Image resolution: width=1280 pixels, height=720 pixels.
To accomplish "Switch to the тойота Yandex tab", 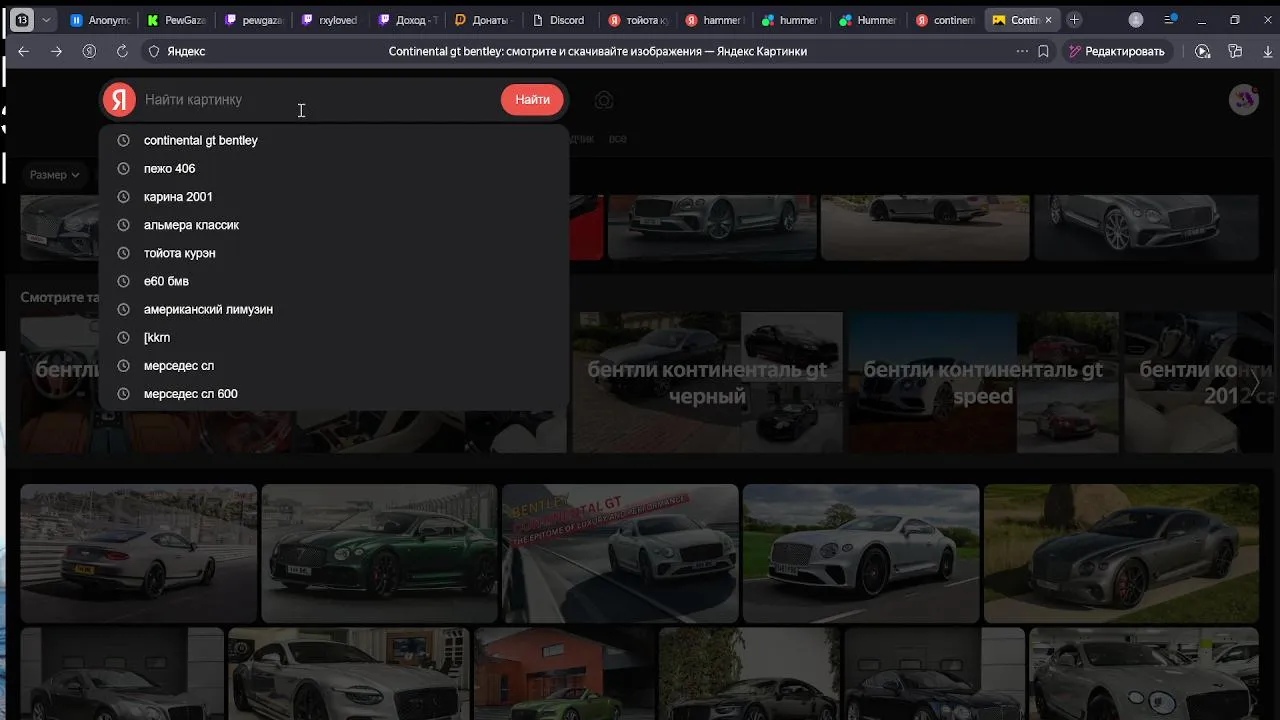I will click(x=636, y=20).
